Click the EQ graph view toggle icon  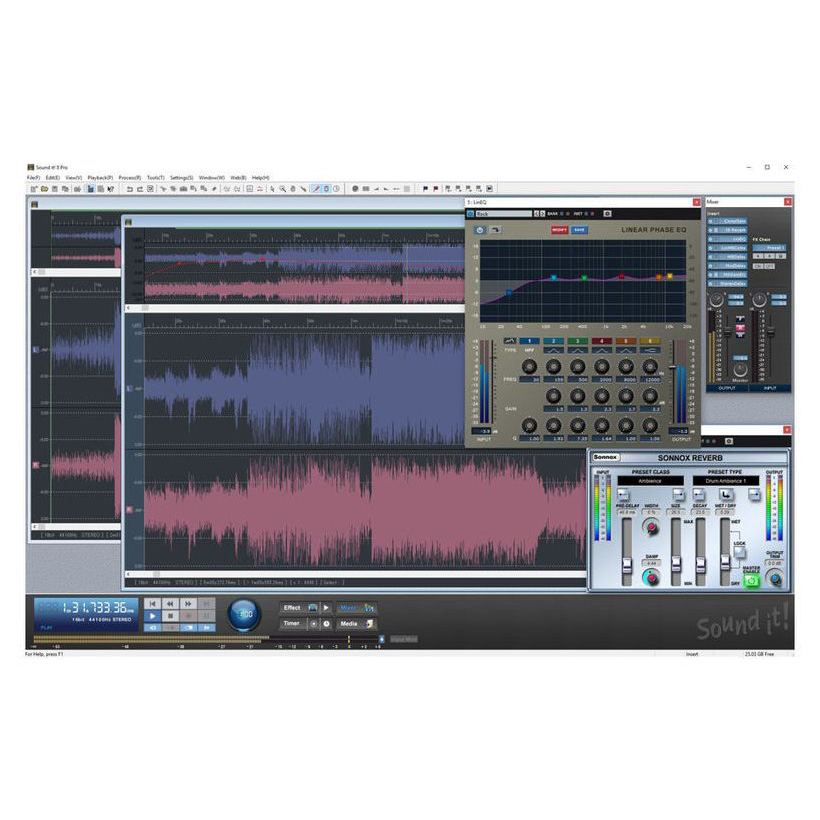[509, 341]
